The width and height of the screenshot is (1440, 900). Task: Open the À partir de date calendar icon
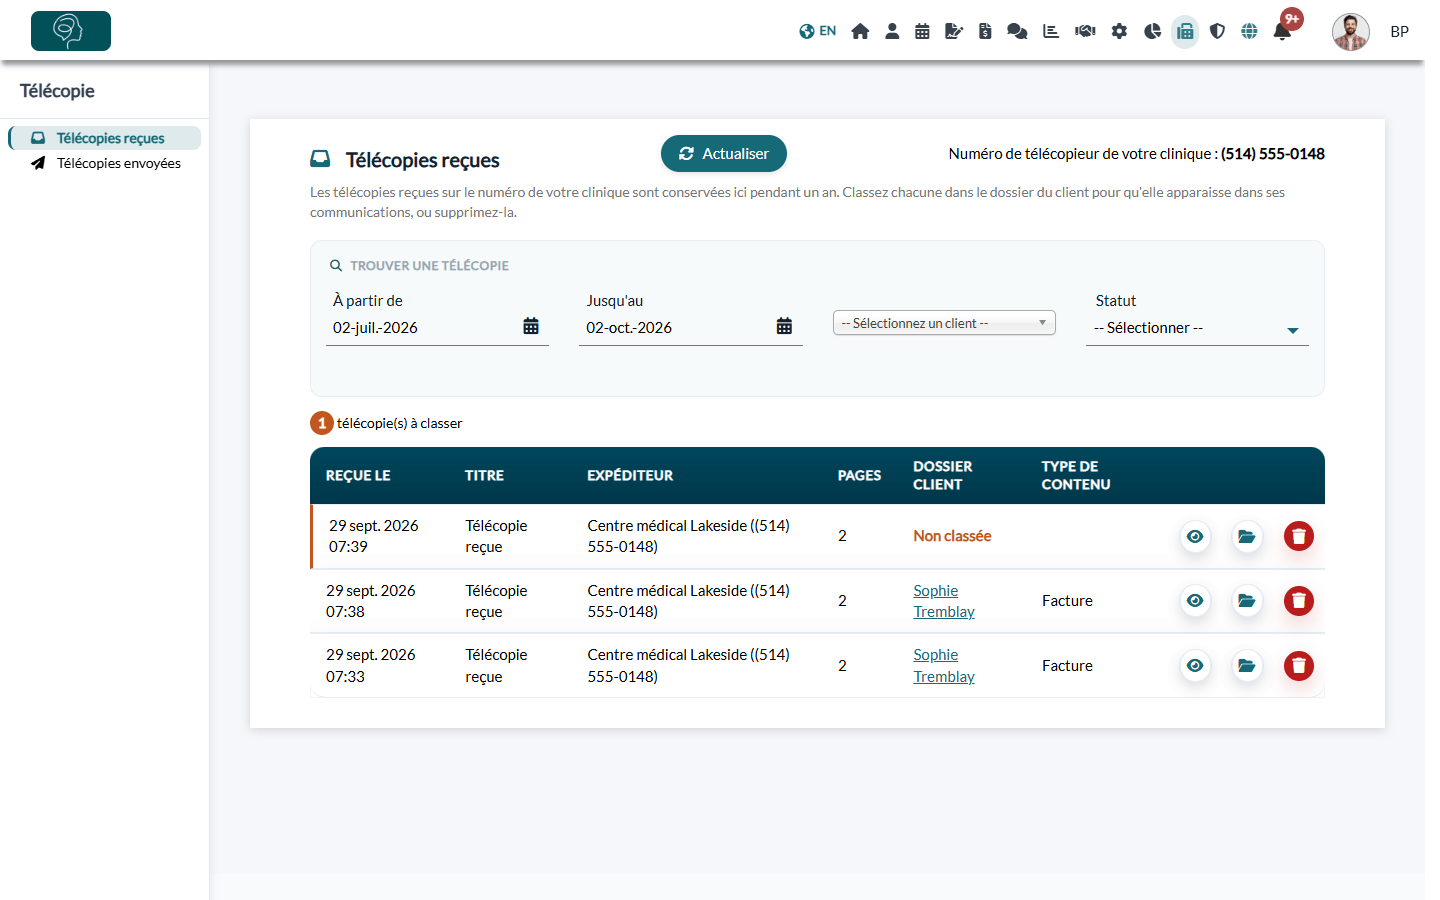[x=531, y=326]
